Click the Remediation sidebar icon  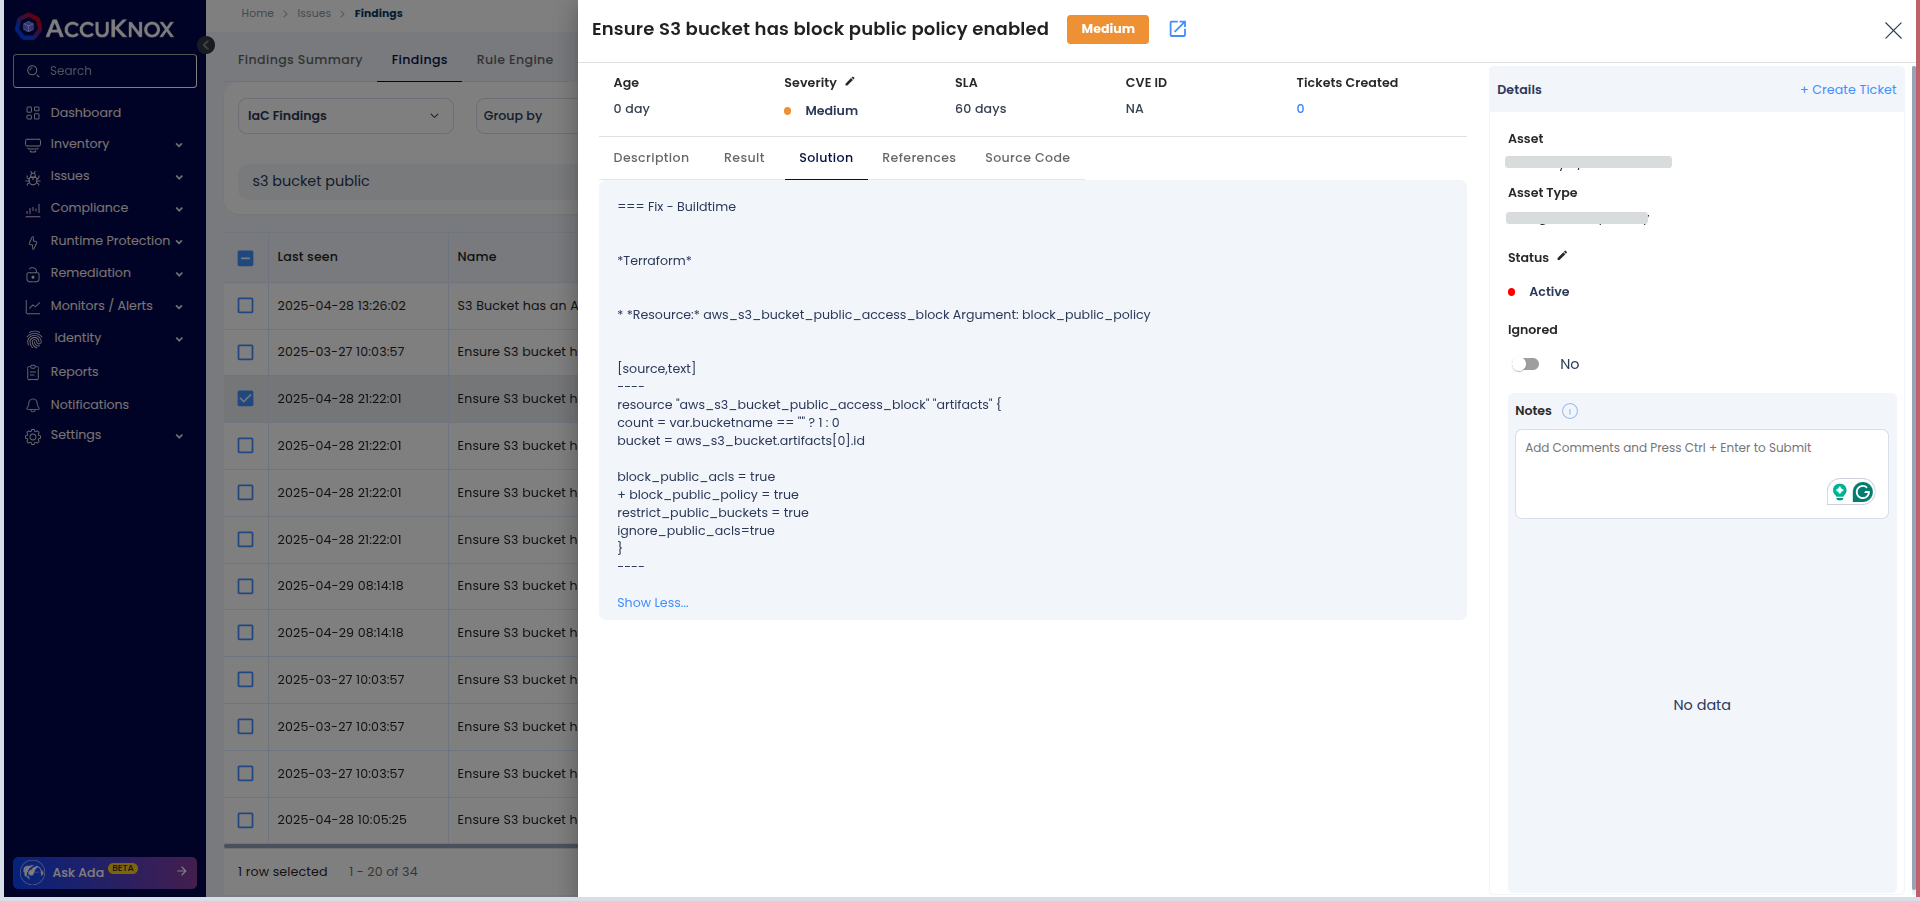pyautogui.click(x=33, y=274)
